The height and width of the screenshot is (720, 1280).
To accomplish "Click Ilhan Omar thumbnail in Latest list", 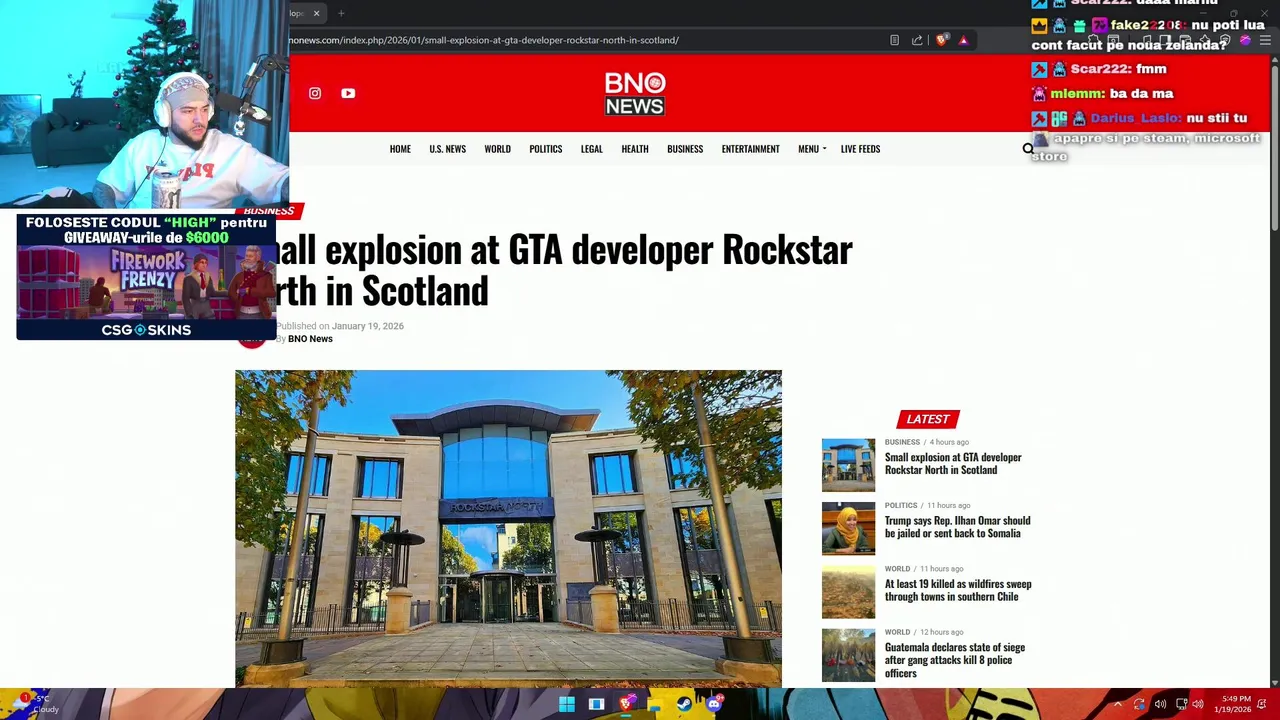I will (848, 528).
